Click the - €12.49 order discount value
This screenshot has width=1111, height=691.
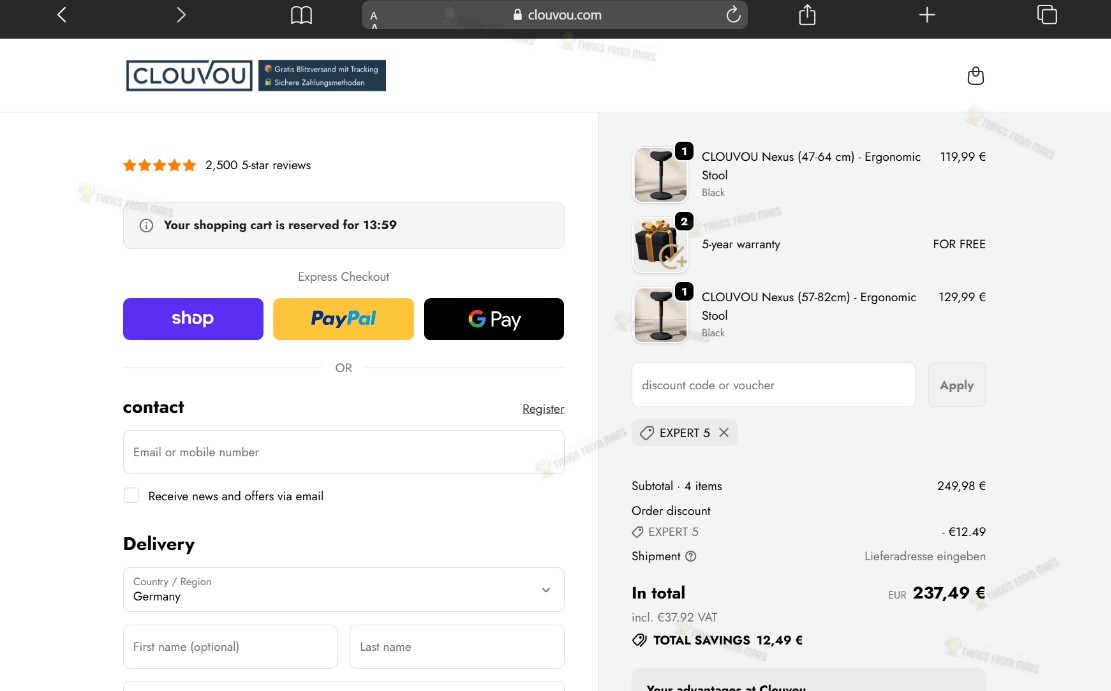tap(964, 532)
